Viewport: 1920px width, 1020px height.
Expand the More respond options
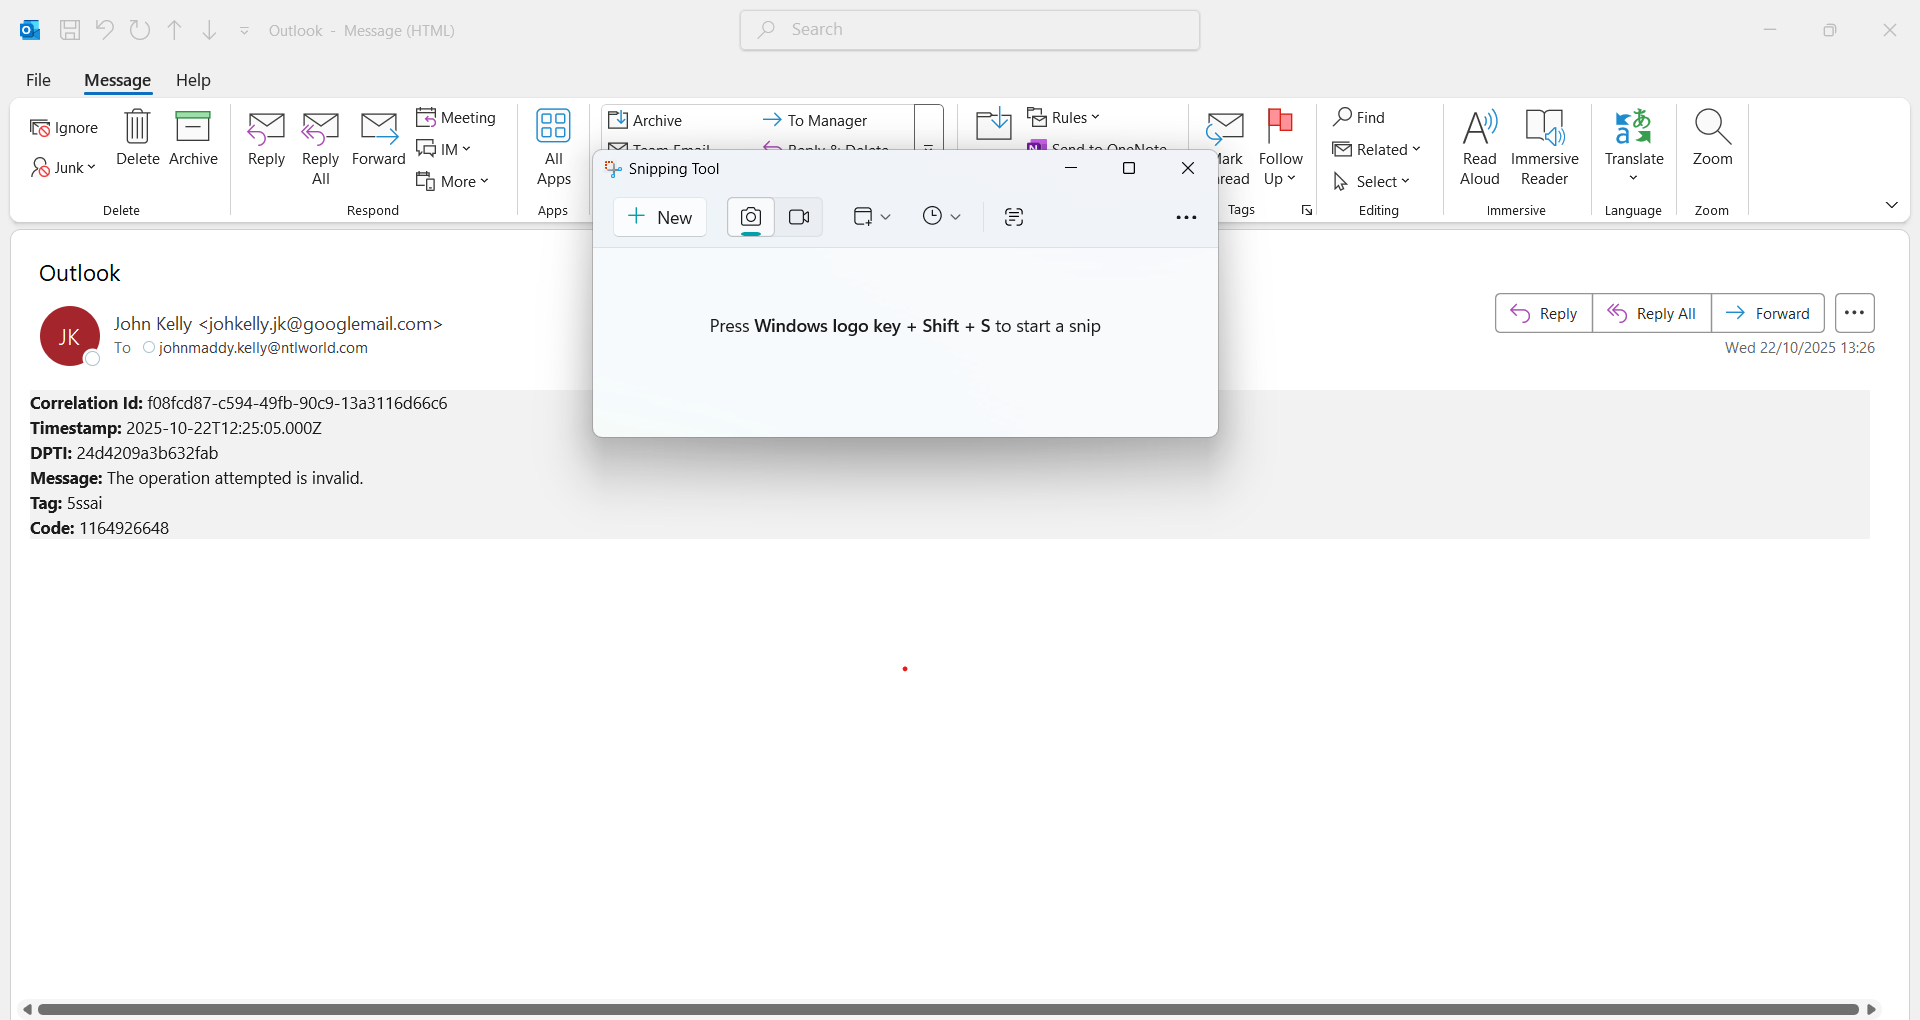[x=452, y=181]
